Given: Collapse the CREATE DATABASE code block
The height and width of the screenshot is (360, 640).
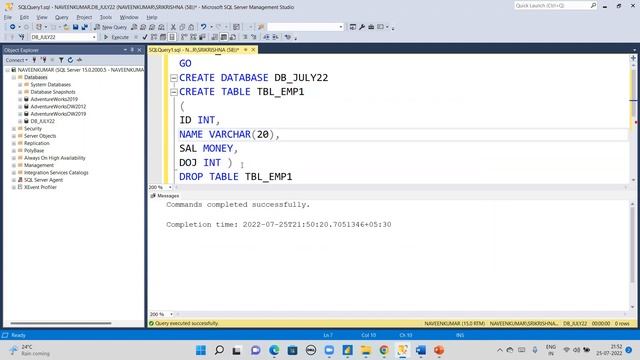Looking at the screenshot, I should pos(174,78).
